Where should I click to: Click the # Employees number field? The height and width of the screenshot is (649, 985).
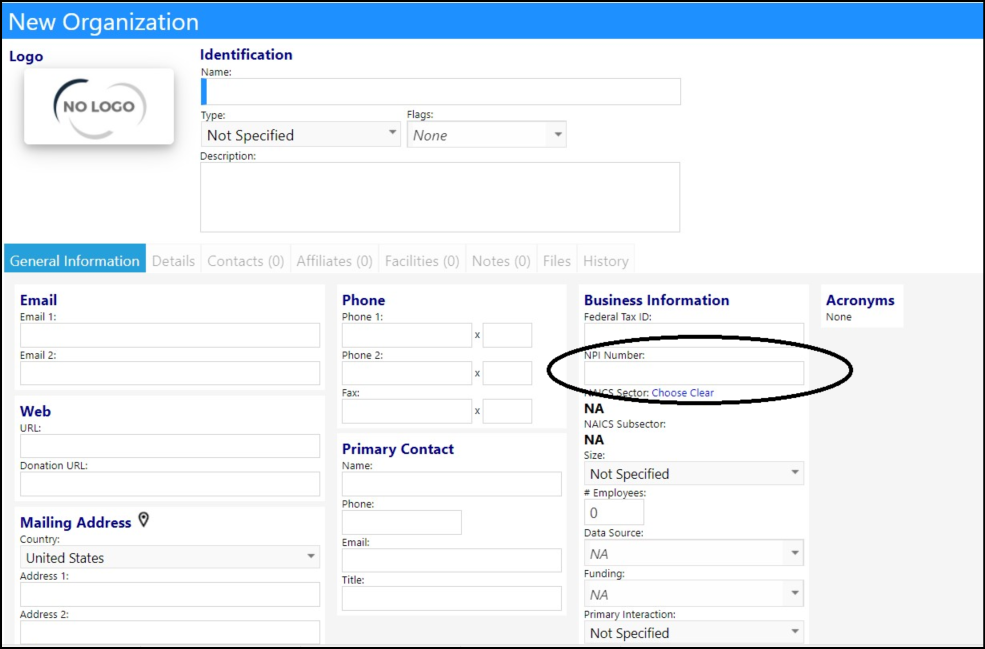point(614,513)
